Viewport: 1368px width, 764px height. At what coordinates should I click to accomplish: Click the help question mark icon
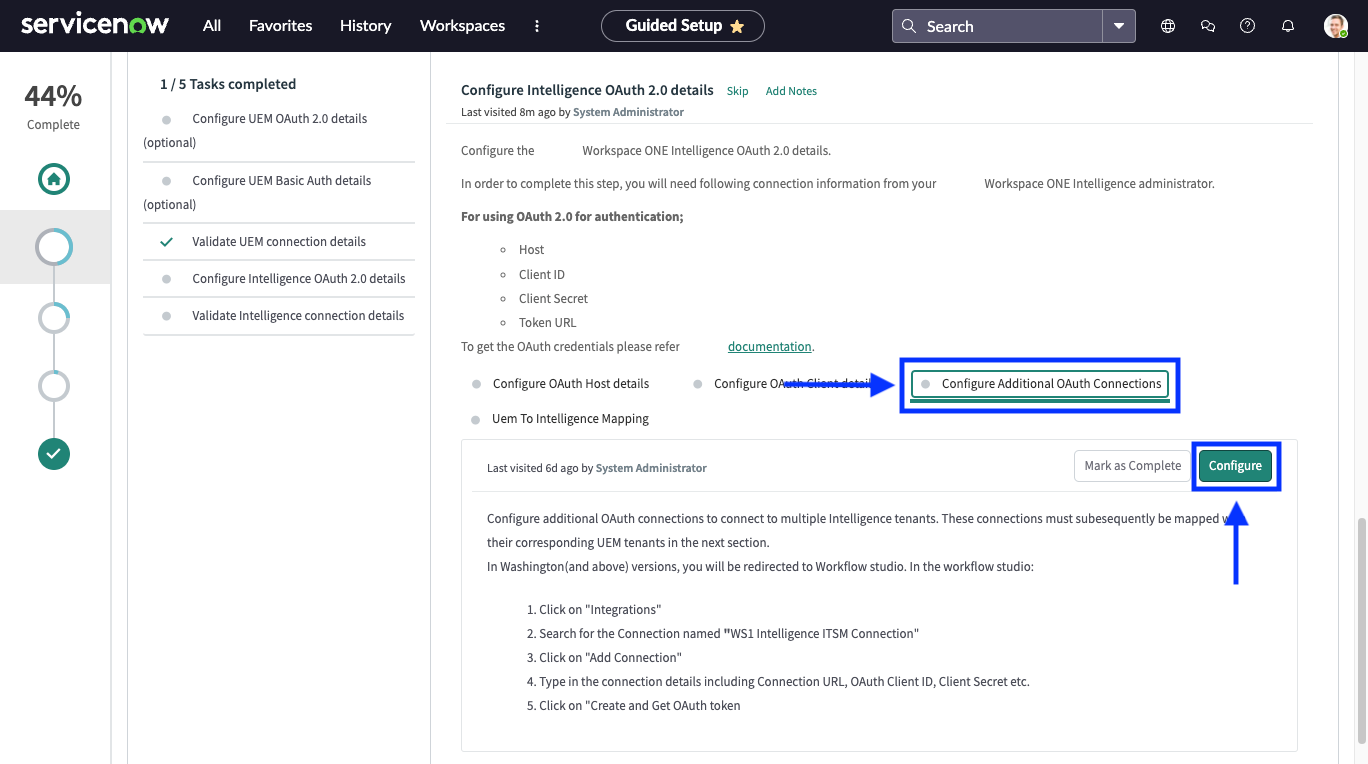click(x=1247, y=25)
